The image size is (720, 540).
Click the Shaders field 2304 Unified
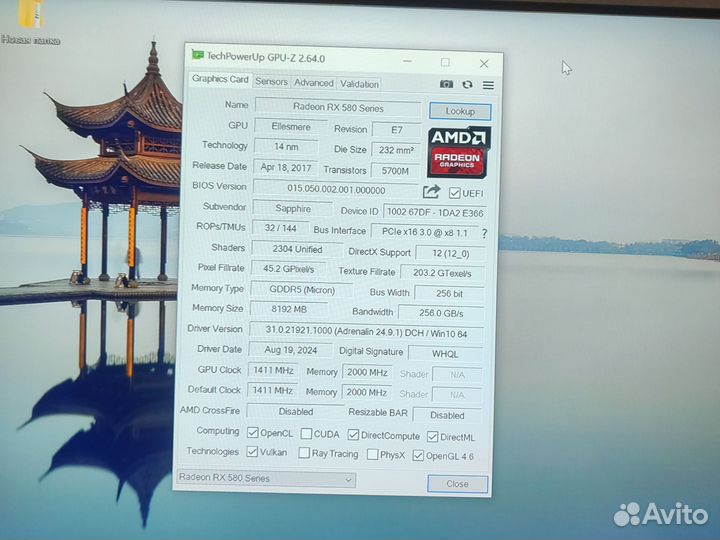click(297, 249)
